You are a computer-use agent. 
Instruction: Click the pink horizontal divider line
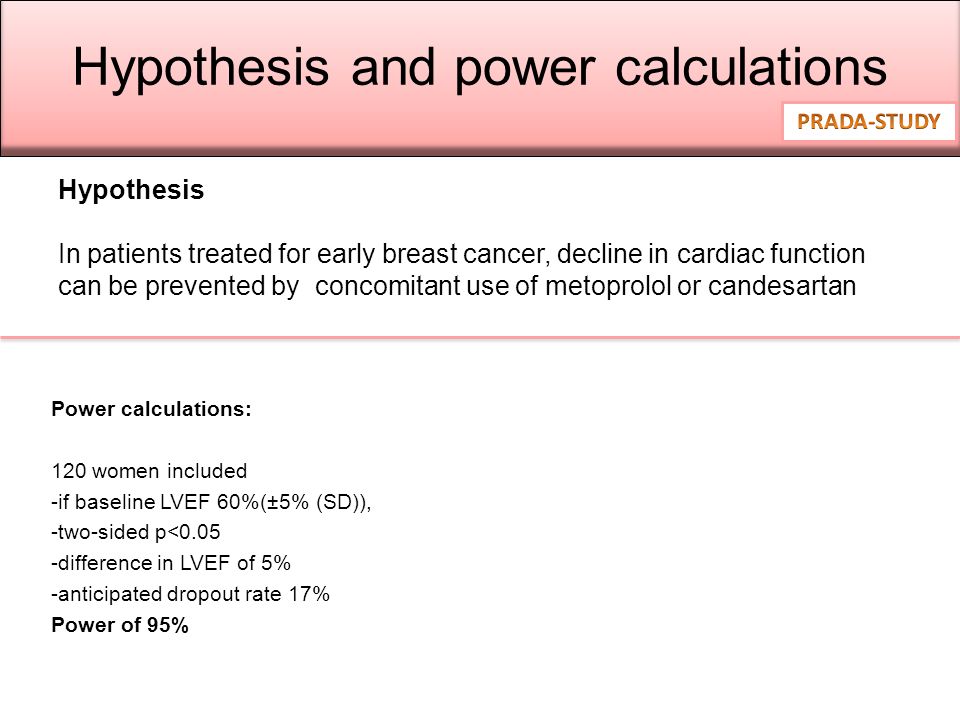480,337
